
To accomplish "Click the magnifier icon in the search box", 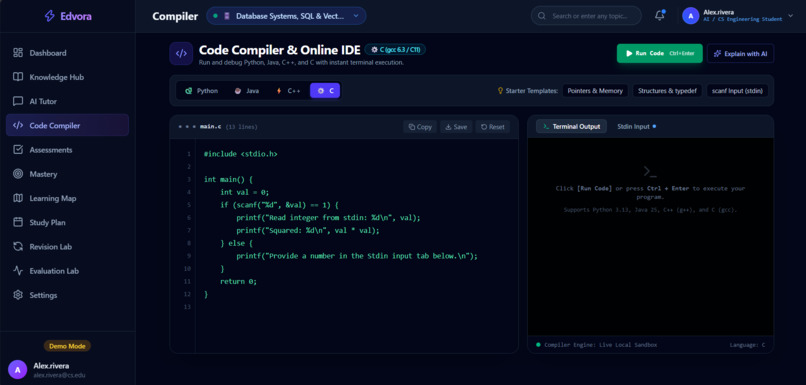I will (x=541, y=16).
